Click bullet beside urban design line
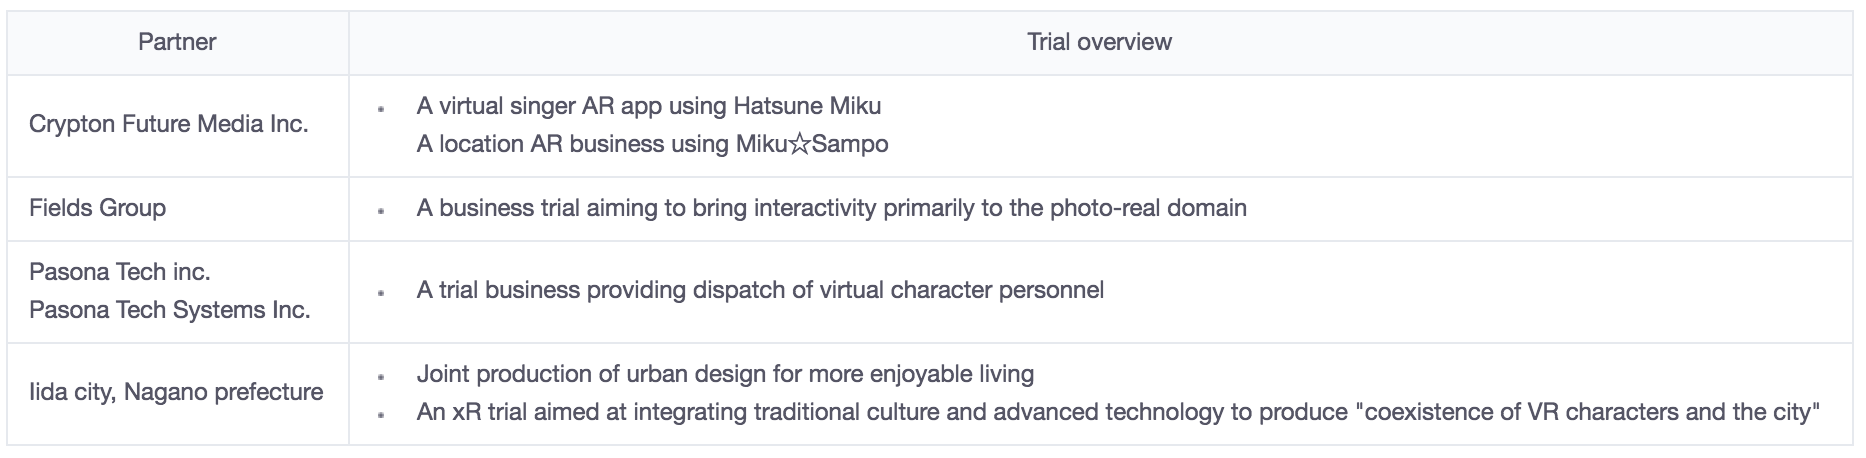The width and height of the screenshot is (1866, 458). (382, 378)
